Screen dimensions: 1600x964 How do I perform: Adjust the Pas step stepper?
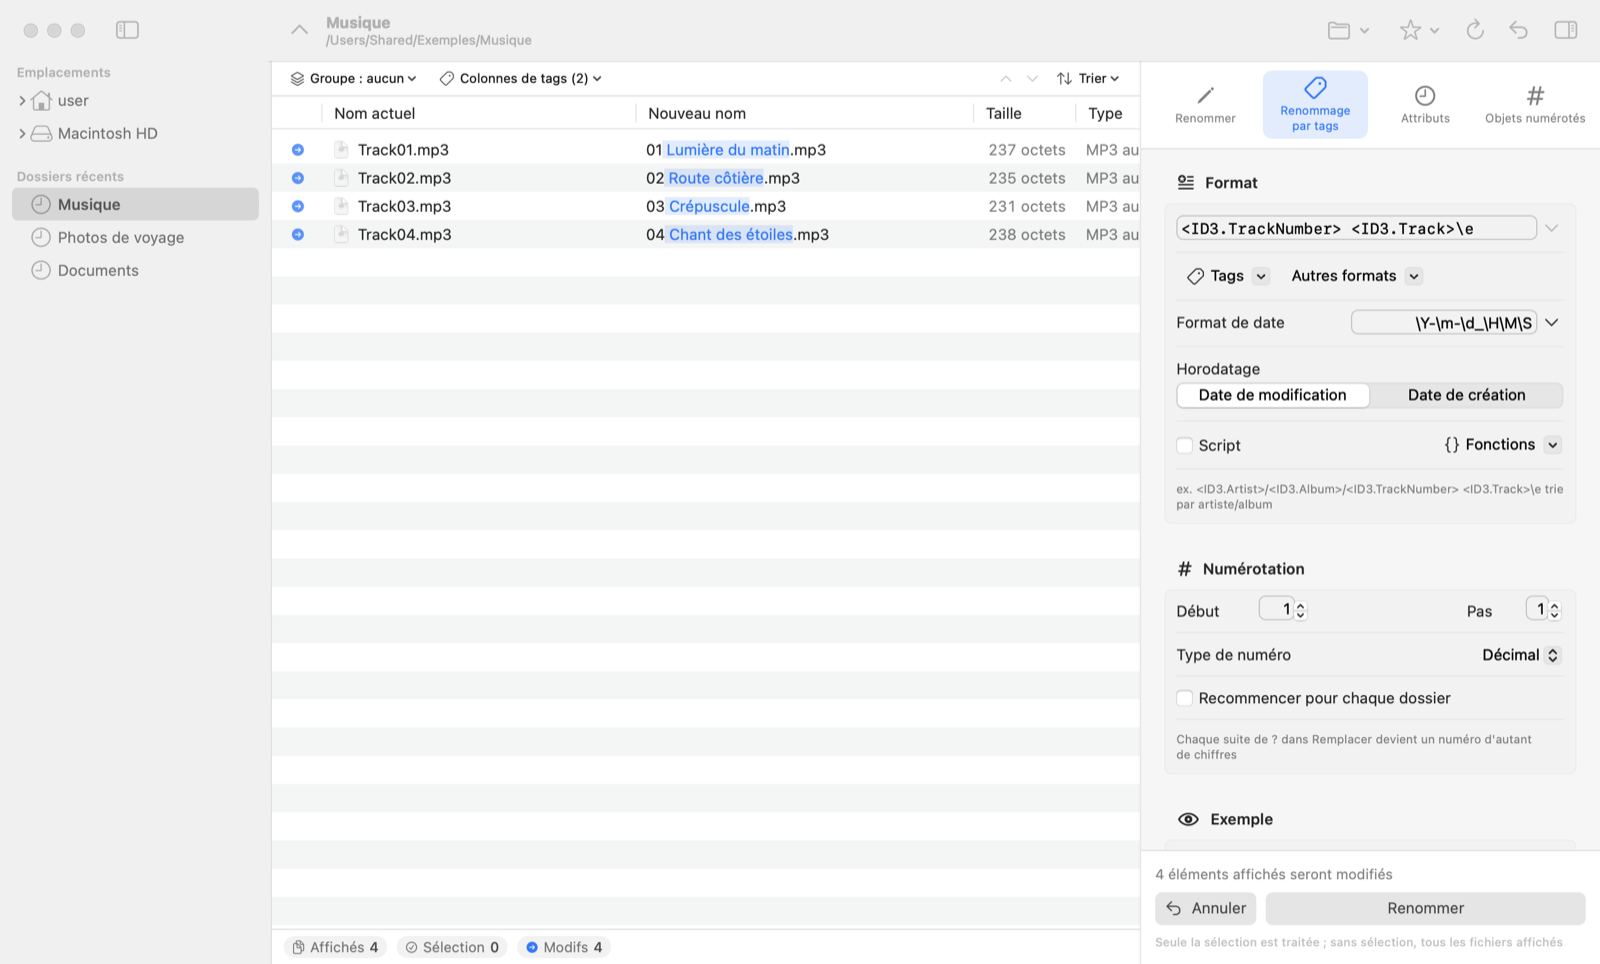[1554, 610]
